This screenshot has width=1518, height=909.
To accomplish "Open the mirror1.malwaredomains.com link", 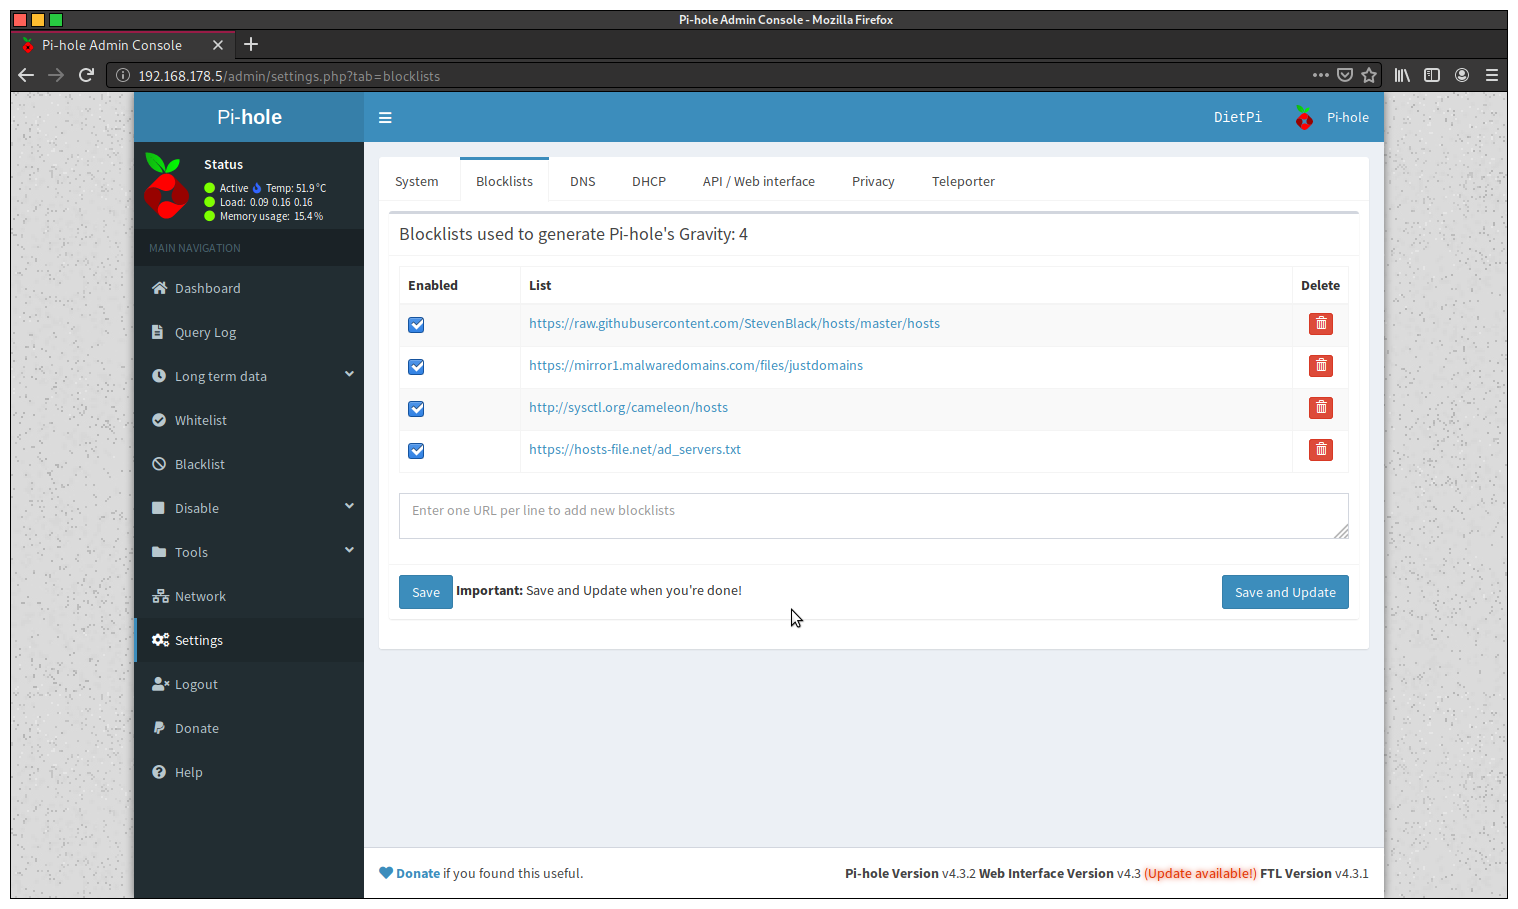I will click(x=696, y=365).
